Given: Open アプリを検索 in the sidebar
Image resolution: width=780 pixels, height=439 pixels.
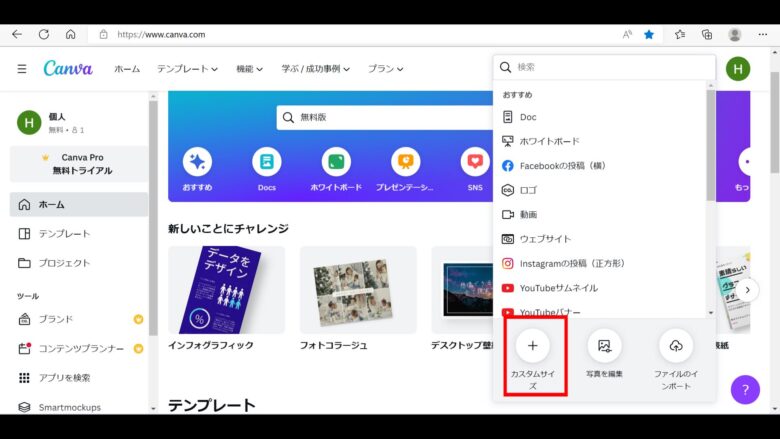Looking at the screenshot, I should click(x=79, y=378).
